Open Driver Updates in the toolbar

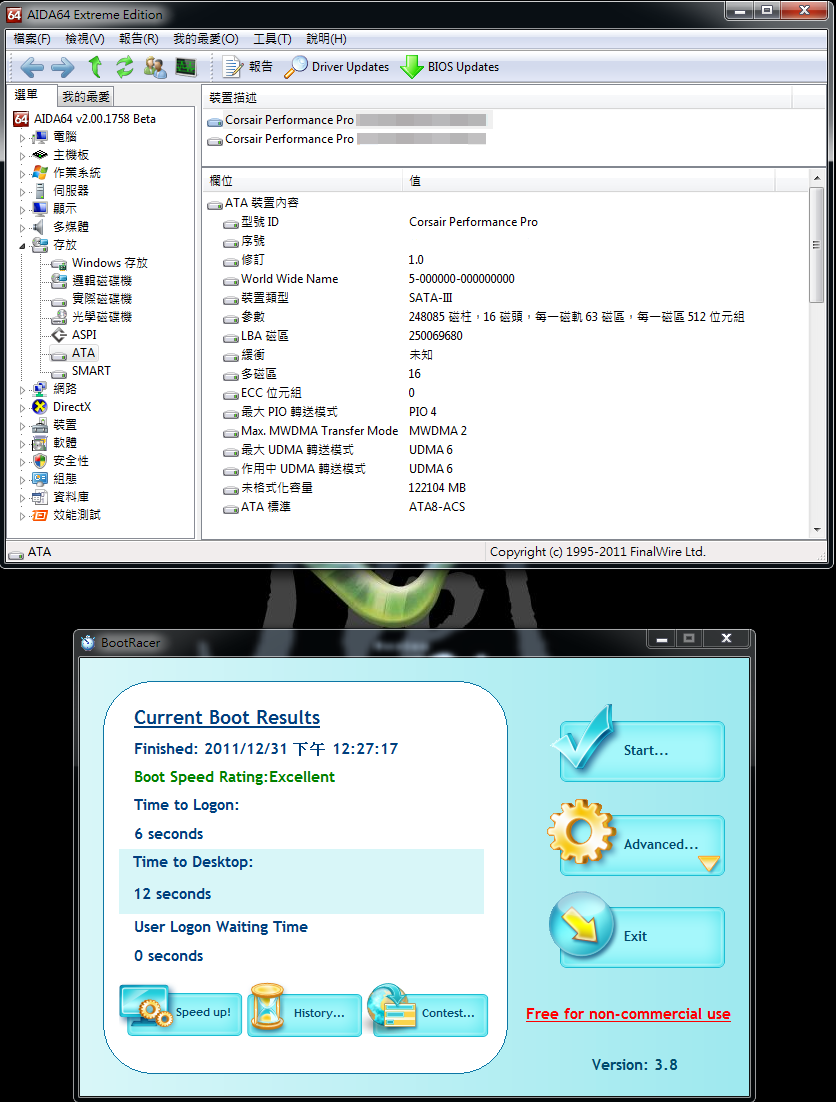click(x=337, y=67)
